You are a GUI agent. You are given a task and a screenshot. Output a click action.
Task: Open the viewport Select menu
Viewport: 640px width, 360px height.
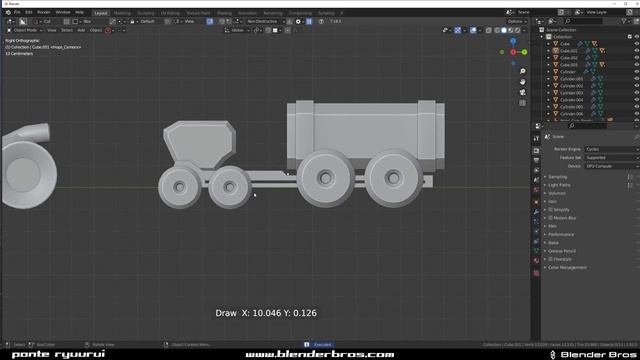67,30
